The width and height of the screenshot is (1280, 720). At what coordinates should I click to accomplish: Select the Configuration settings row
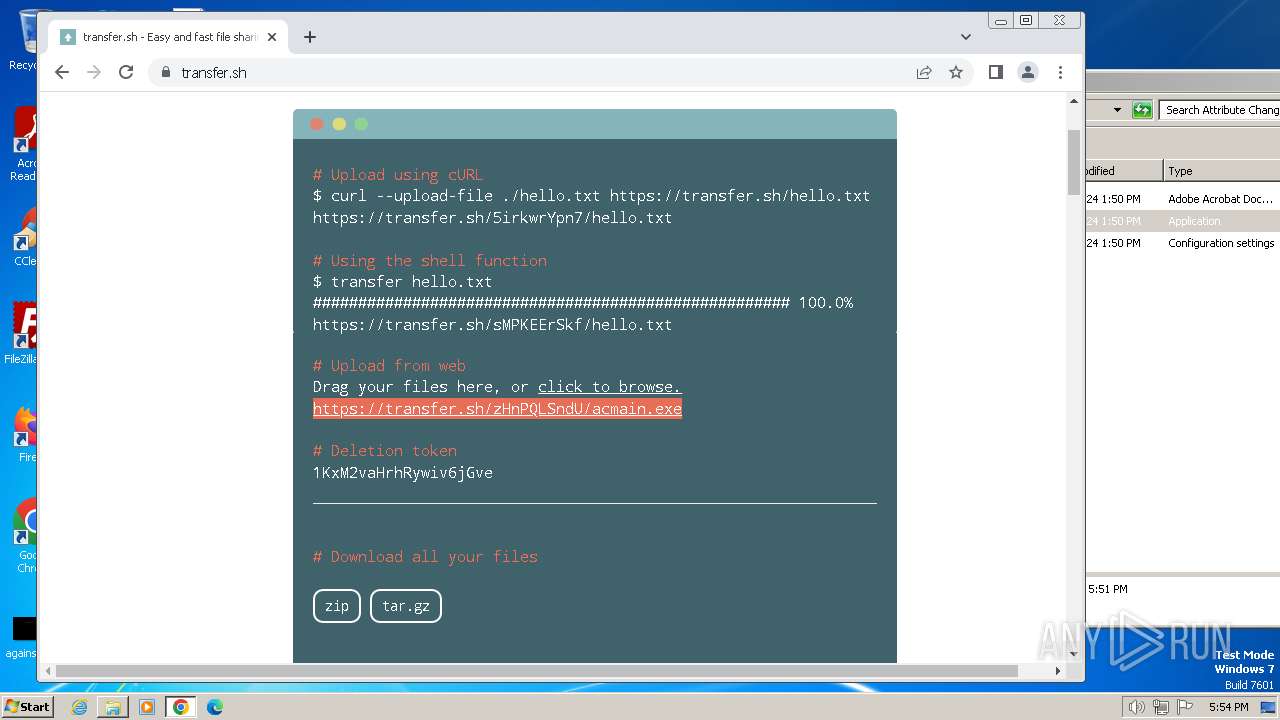[x=1183, y=243]
